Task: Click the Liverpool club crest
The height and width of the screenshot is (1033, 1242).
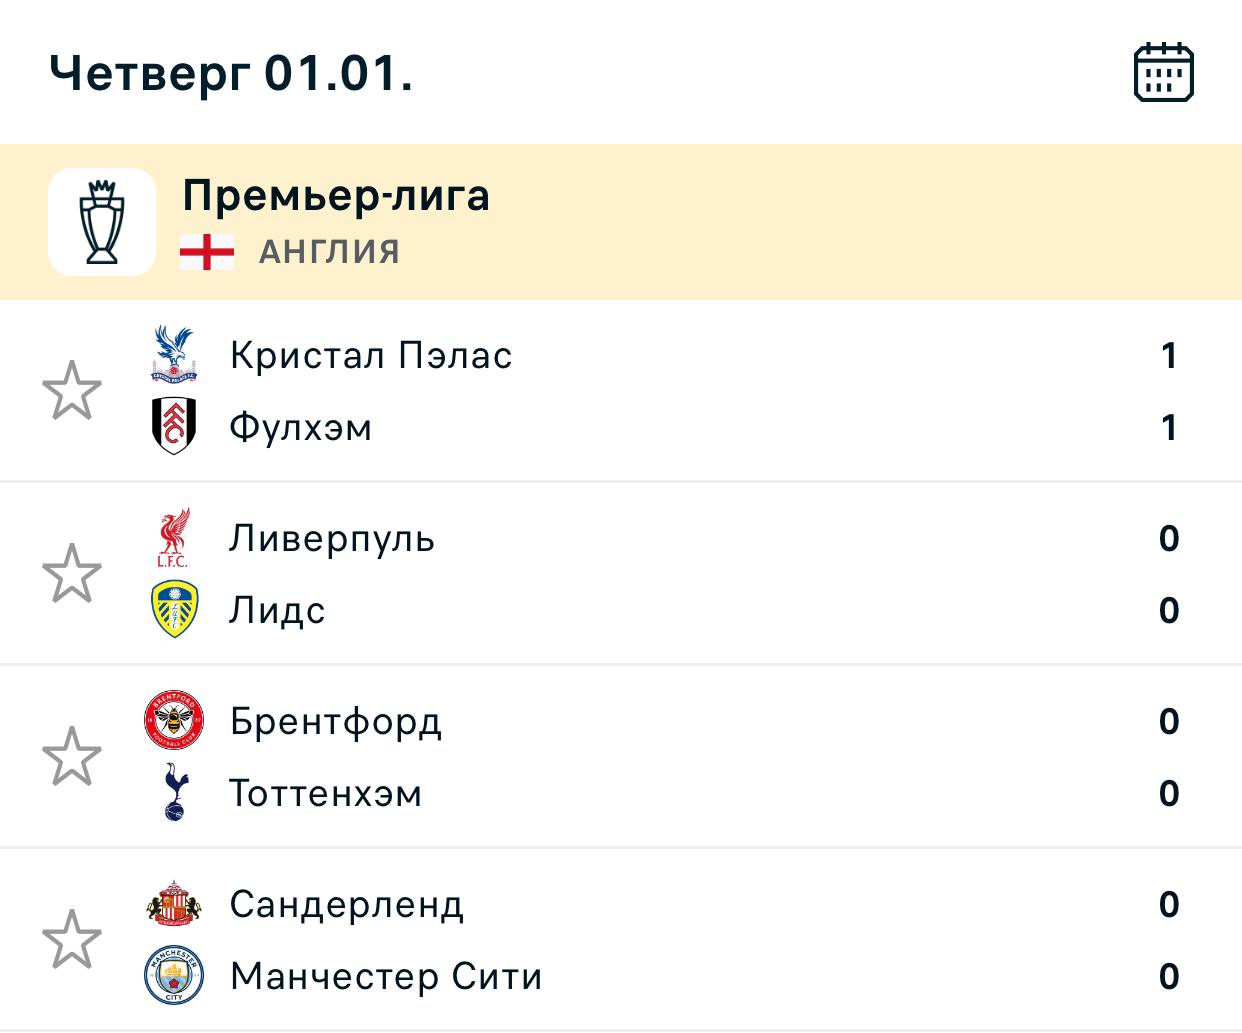Action: [174, 538]
